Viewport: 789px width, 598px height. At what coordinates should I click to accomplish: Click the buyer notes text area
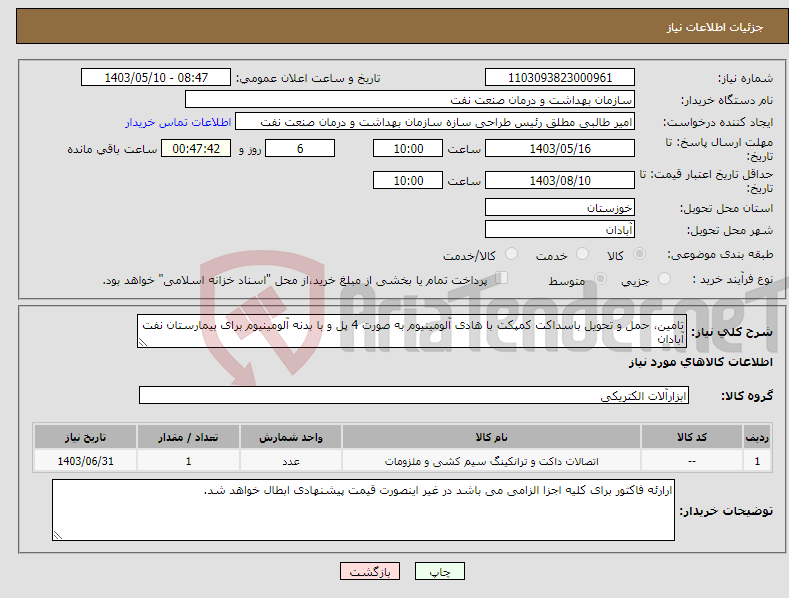point(363,510)
